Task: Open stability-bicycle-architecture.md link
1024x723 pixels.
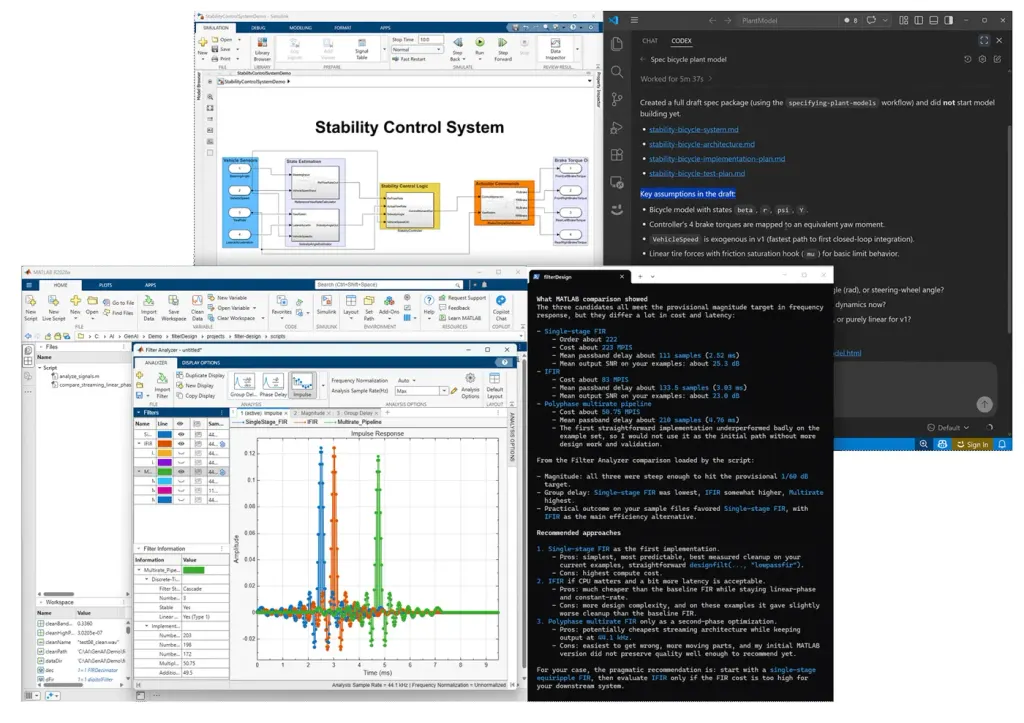Action: coord(701,144)
